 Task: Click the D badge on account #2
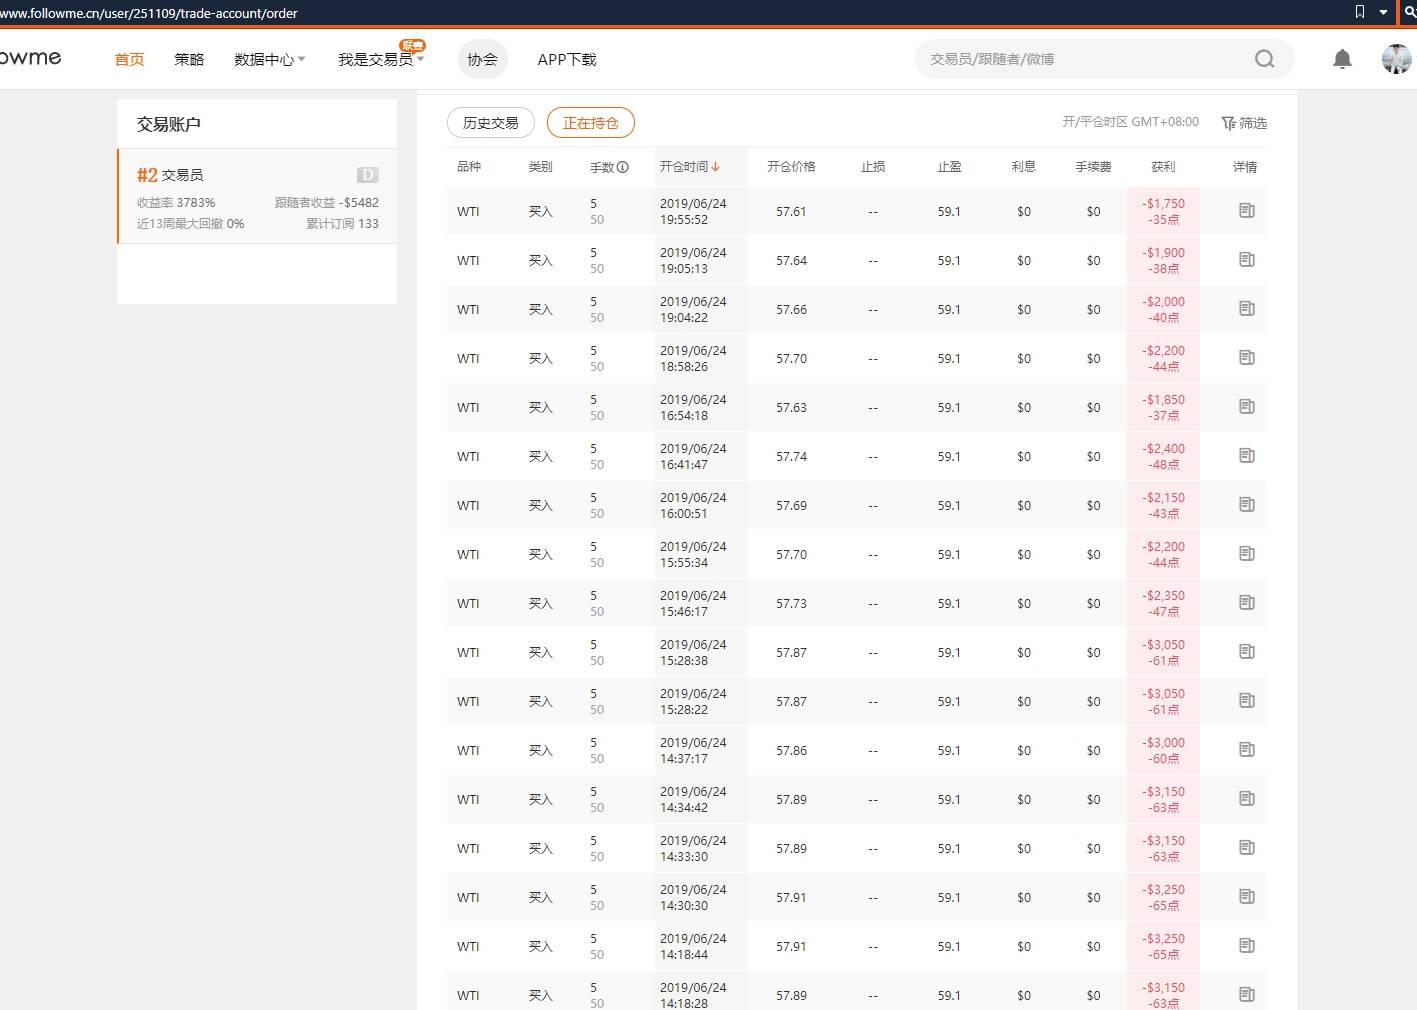(x=367, y=175)
